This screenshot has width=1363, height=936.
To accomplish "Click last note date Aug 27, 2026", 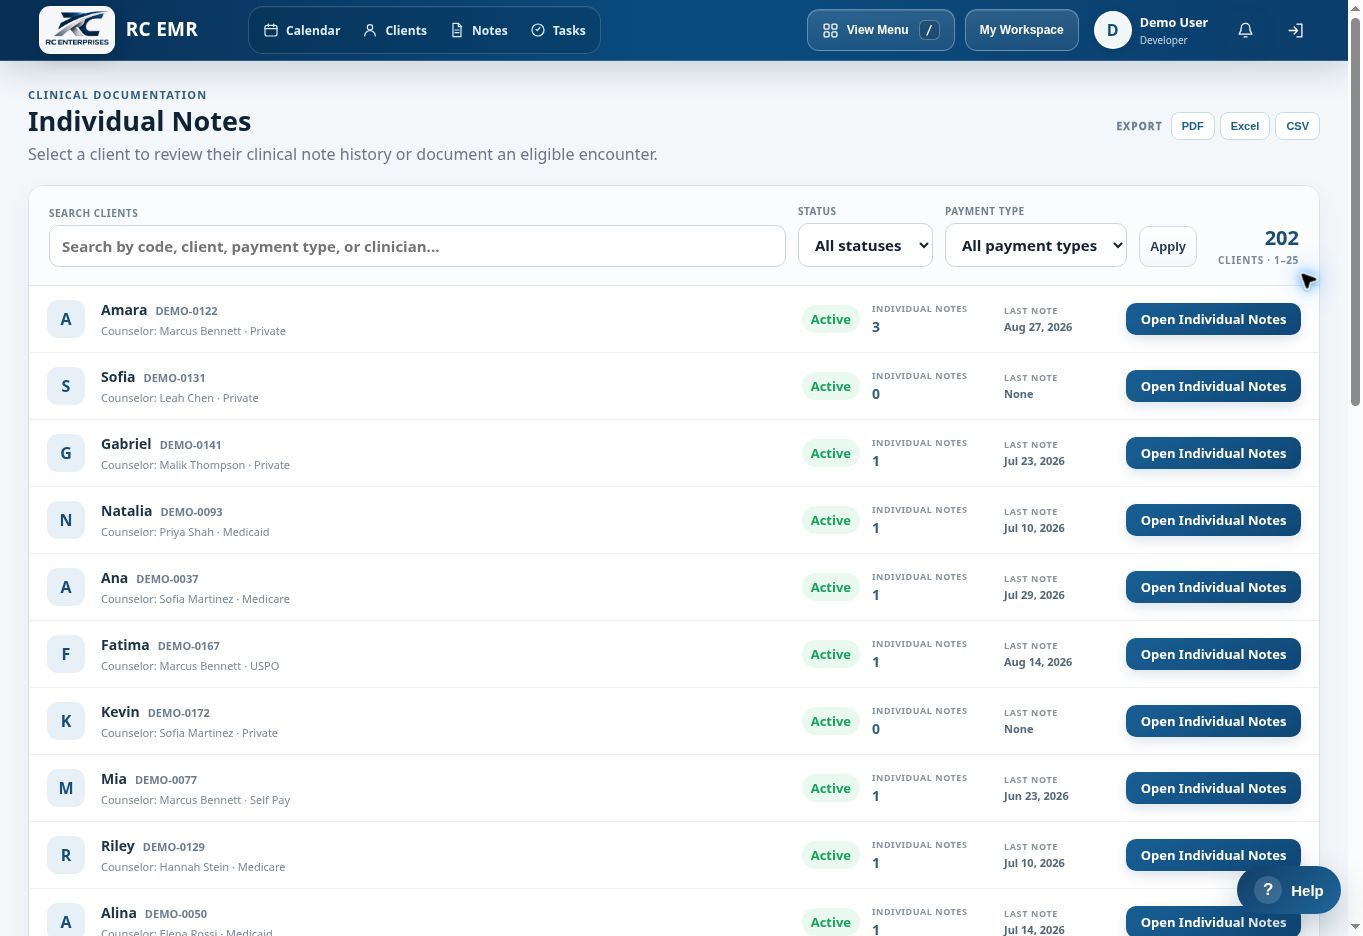I will coord(1038,327).
